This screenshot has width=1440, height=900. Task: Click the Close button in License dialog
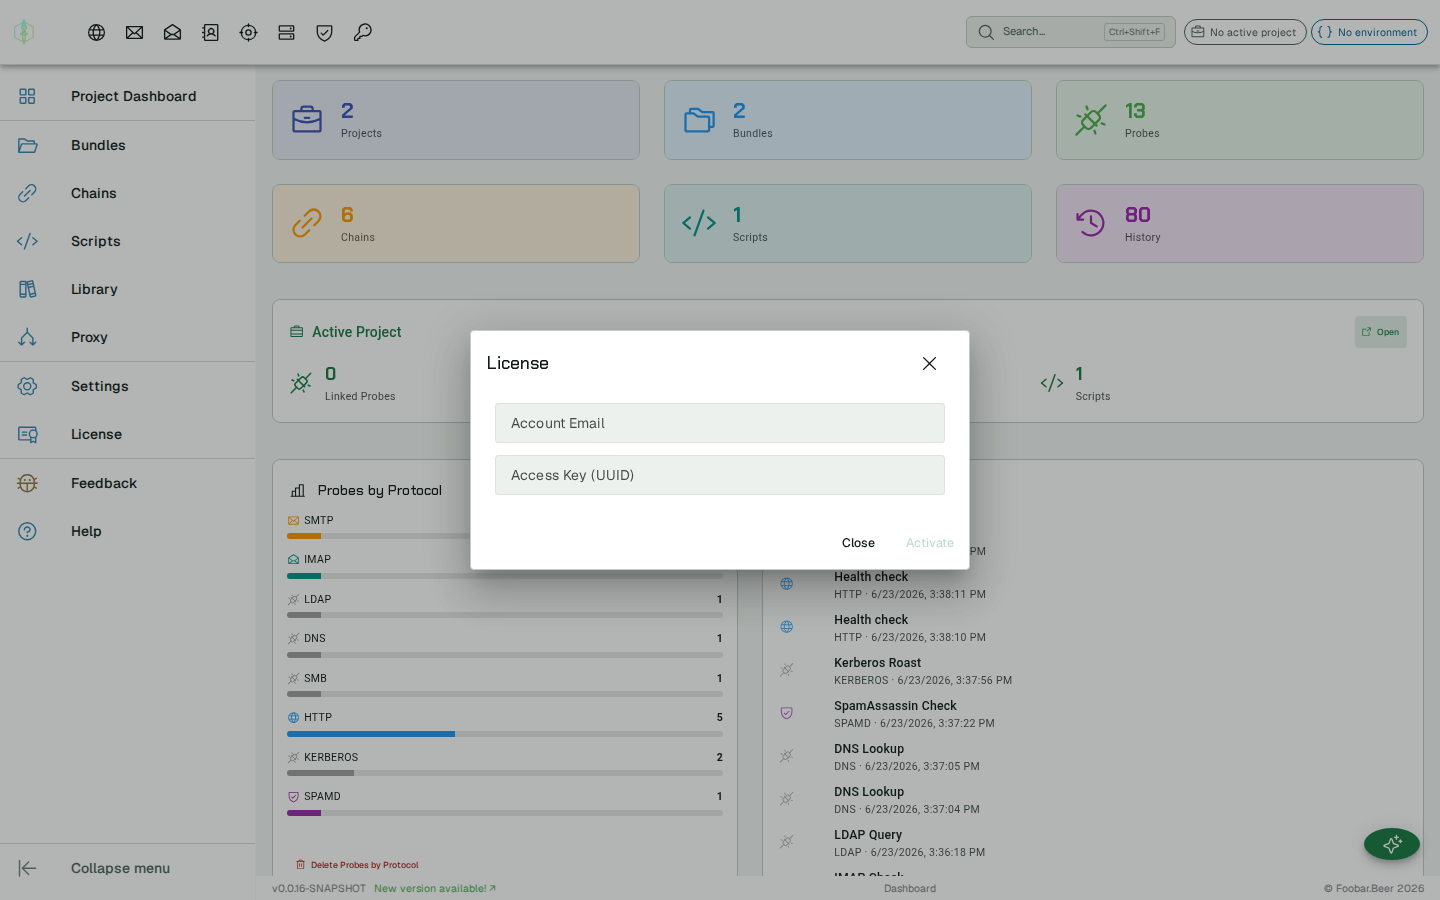858,543
